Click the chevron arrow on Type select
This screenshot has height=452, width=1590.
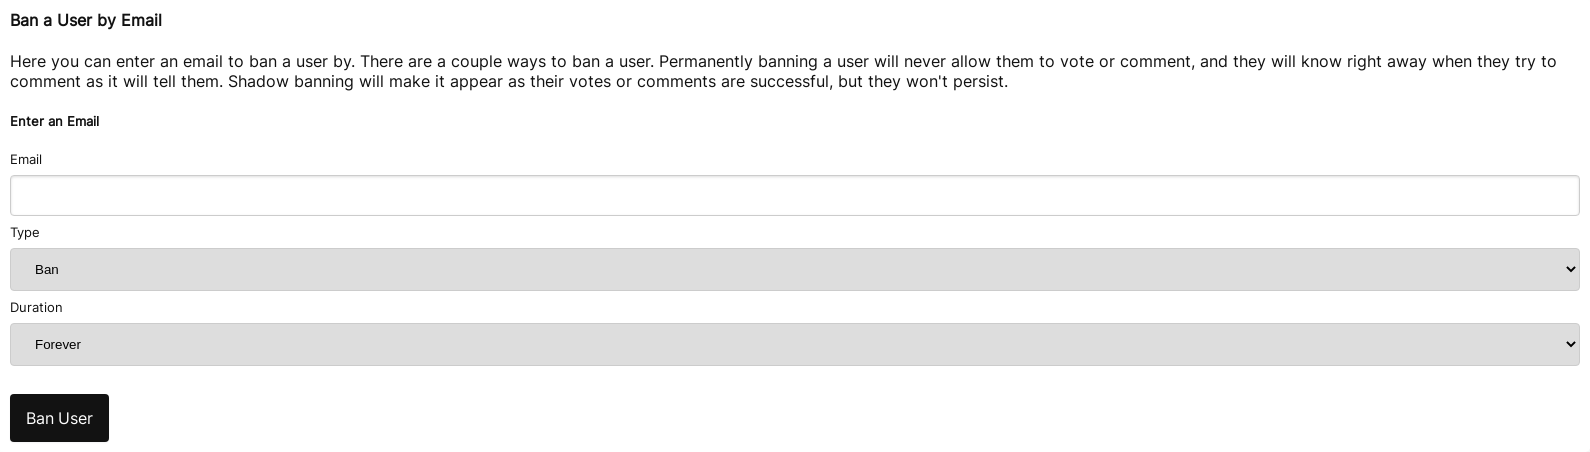1570,269
